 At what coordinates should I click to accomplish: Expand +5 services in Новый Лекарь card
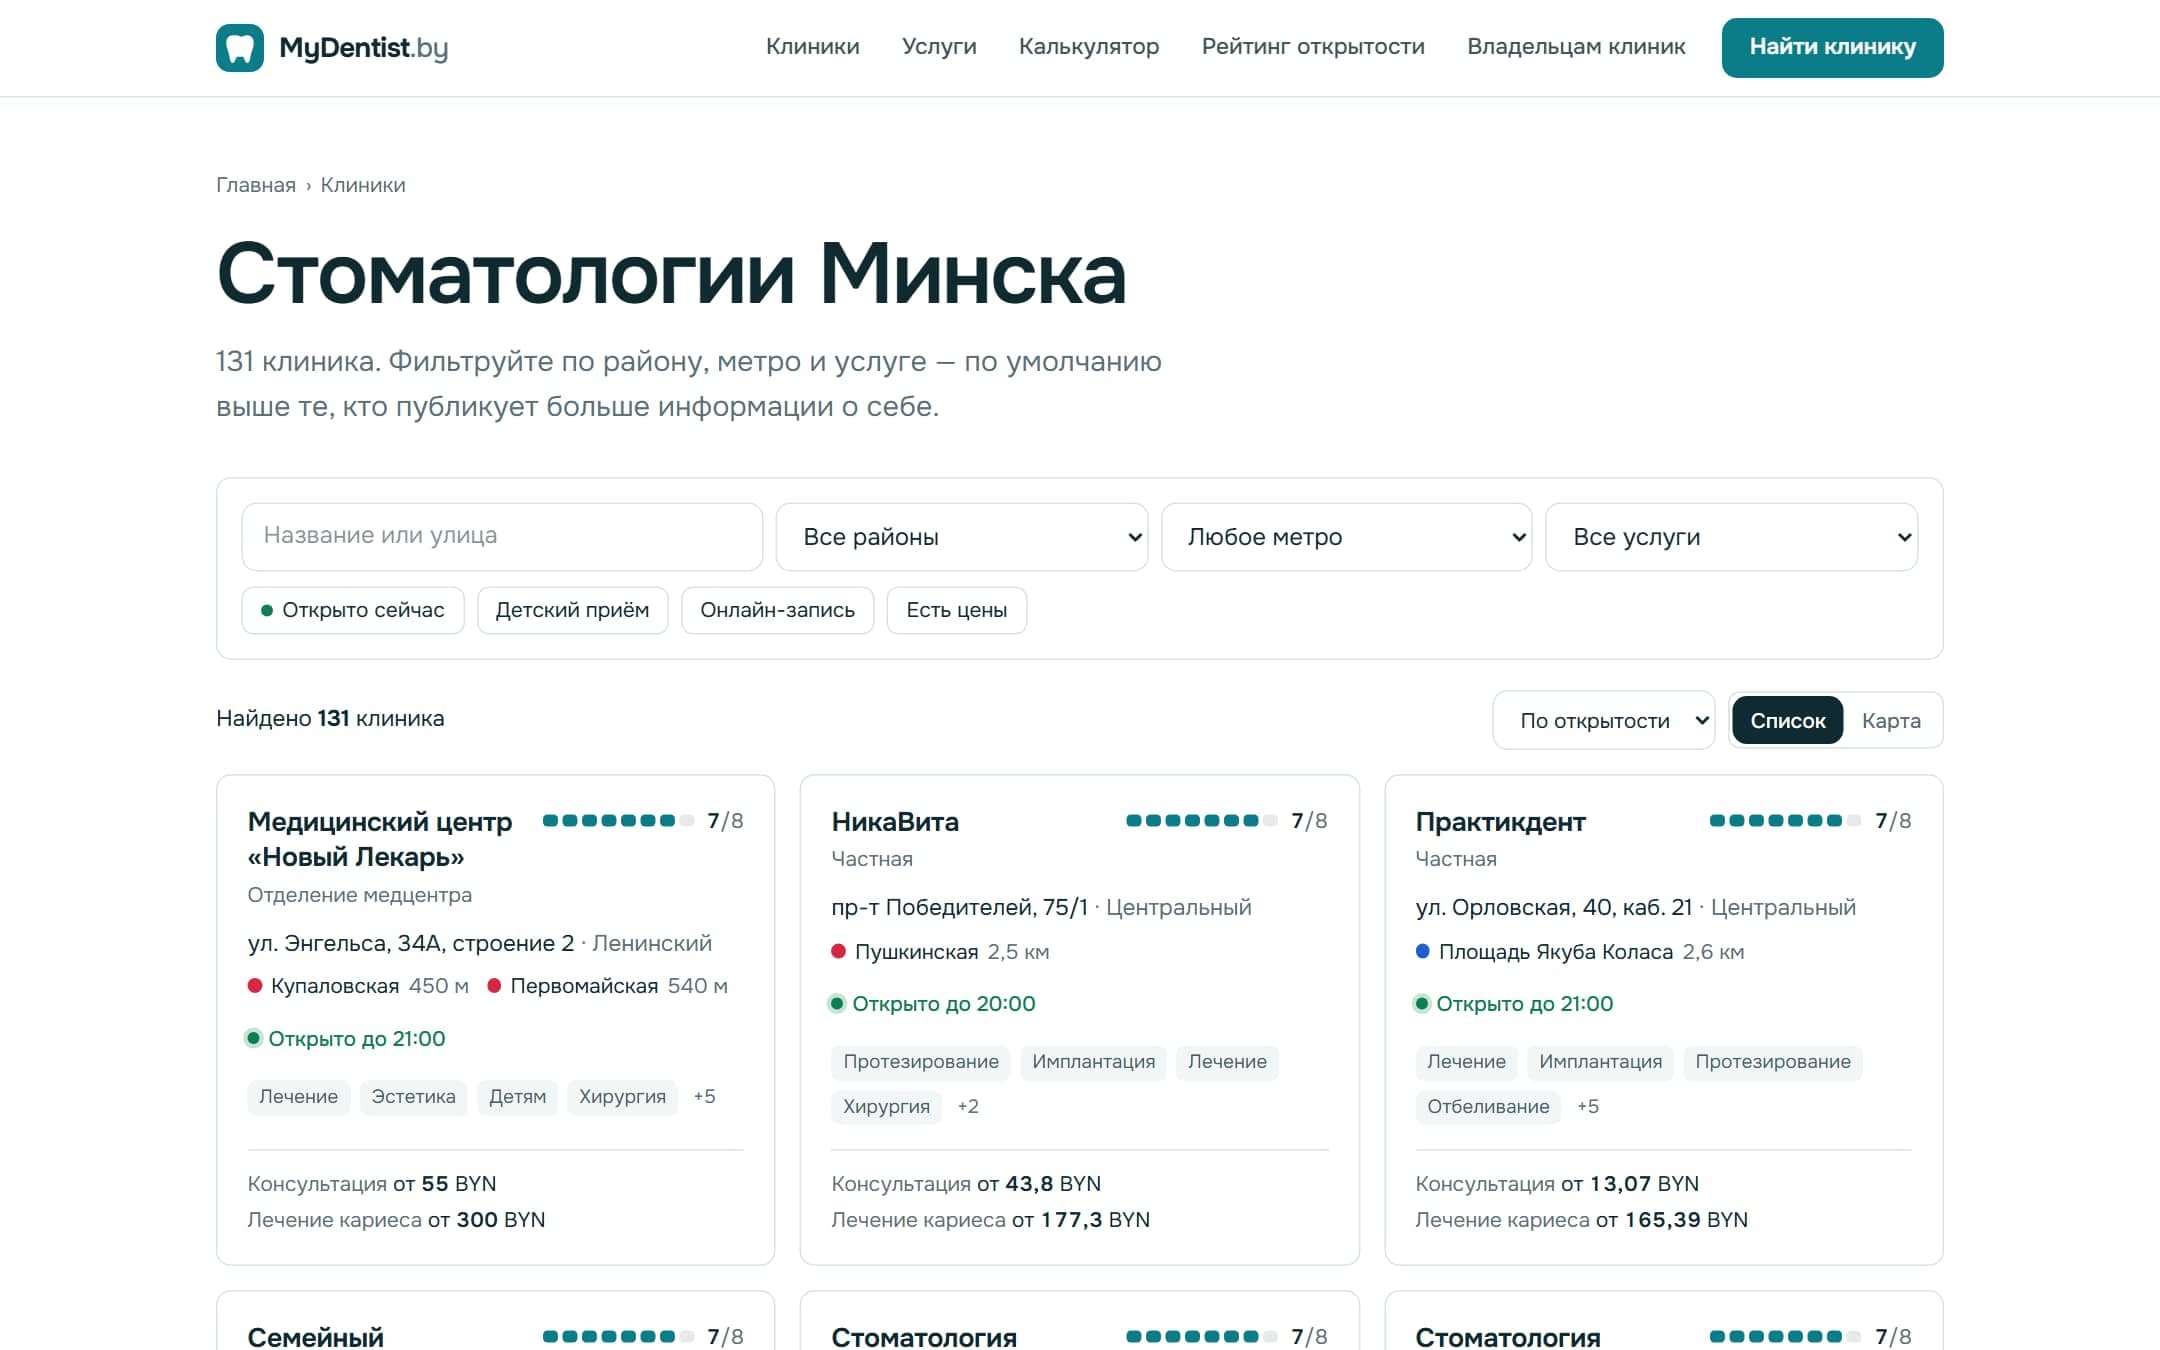coord(704,1096)
